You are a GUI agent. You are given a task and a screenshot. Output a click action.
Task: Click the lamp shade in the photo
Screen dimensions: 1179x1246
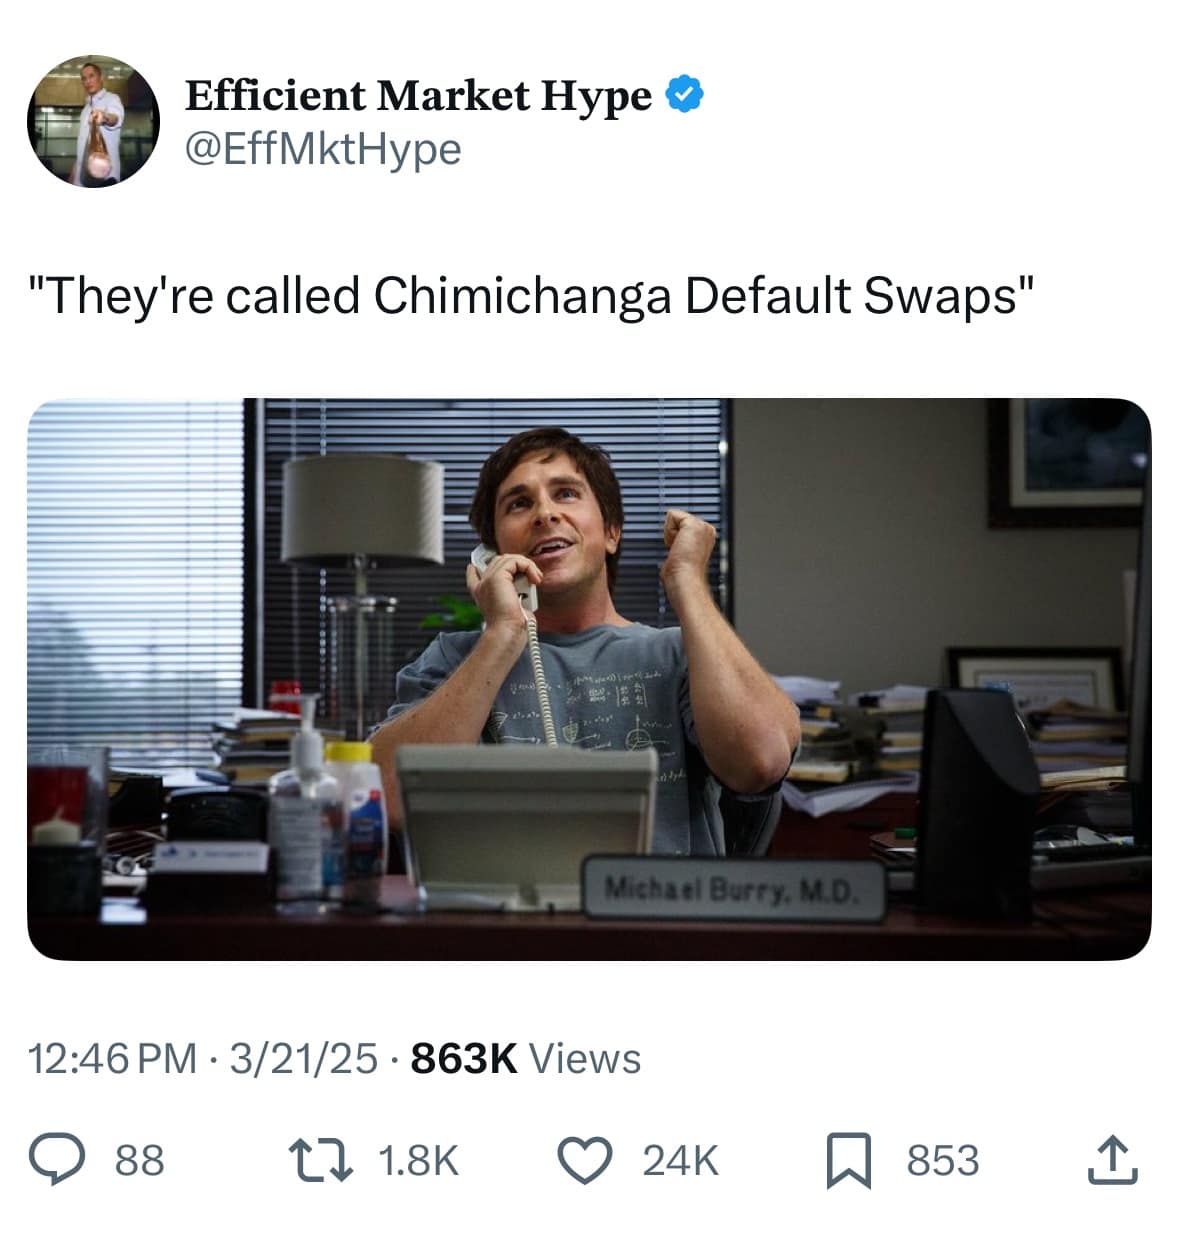[x=362, y=507]
